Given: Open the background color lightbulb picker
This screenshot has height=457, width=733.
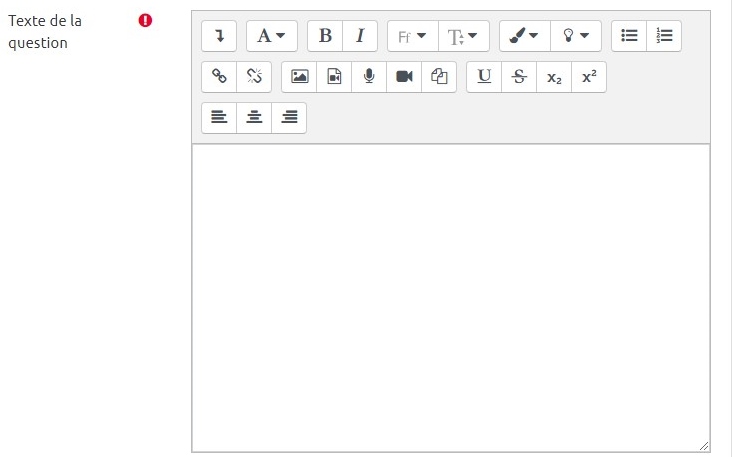Looking at the screenshot, I should pos(576,36).
